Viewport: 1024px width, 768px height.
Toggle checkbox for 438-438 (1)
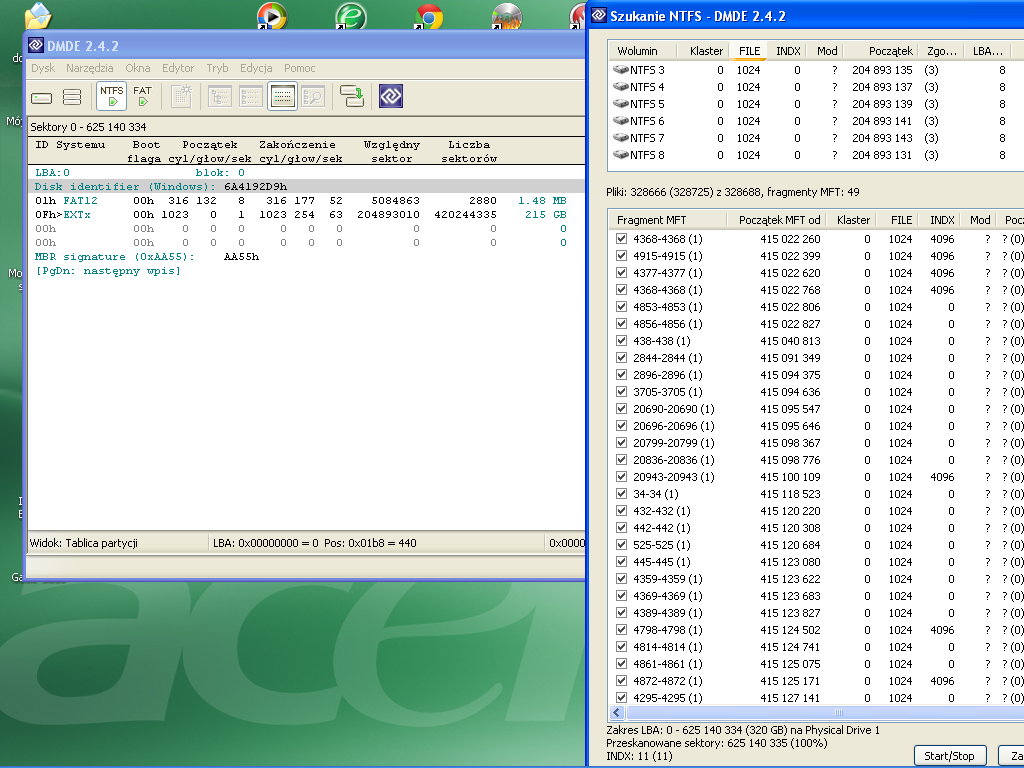pos(621,341)
